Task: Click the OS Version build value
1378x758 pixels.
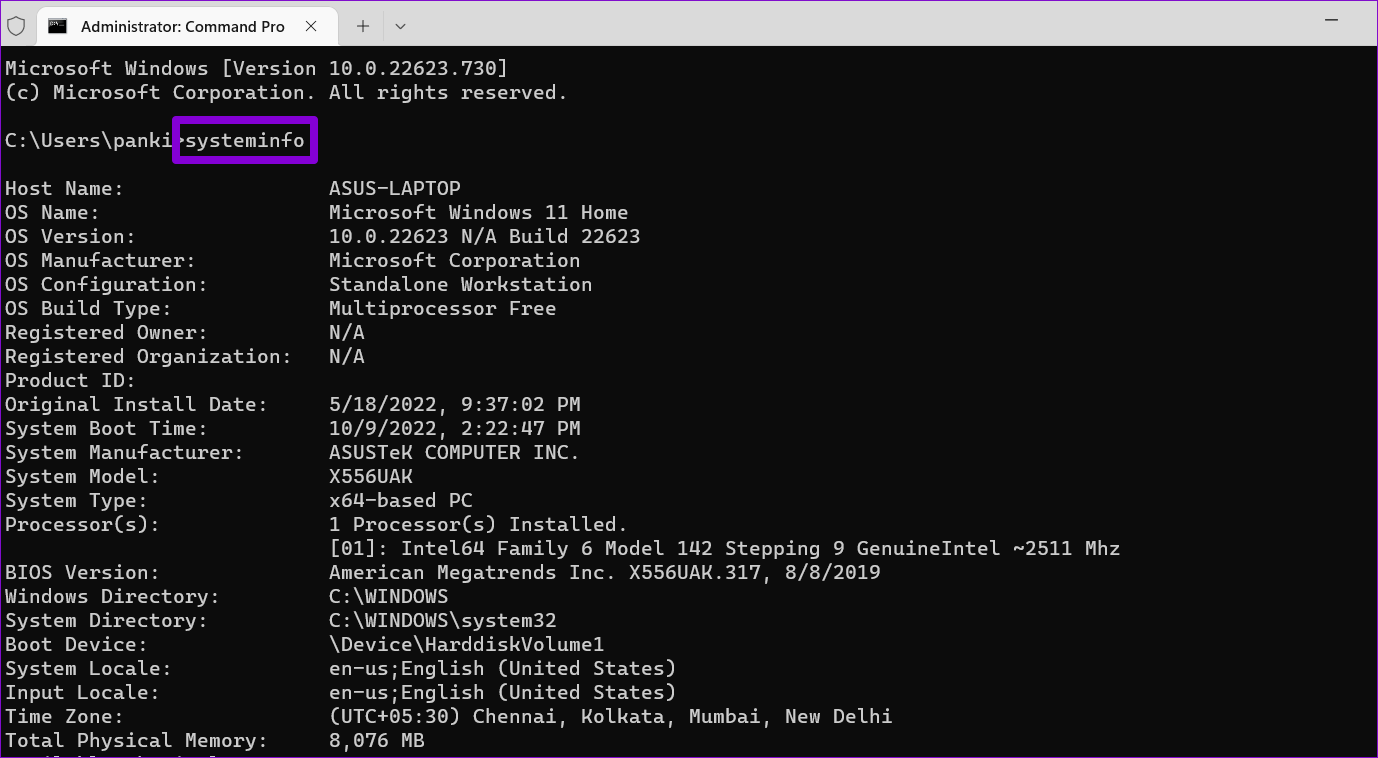Action: 484,236
